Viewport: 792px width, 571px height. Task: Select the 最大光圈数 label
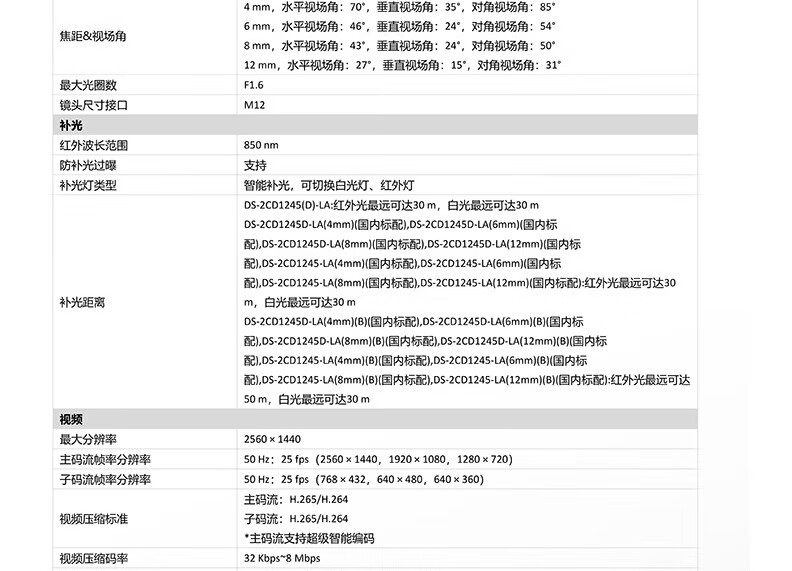88,85
